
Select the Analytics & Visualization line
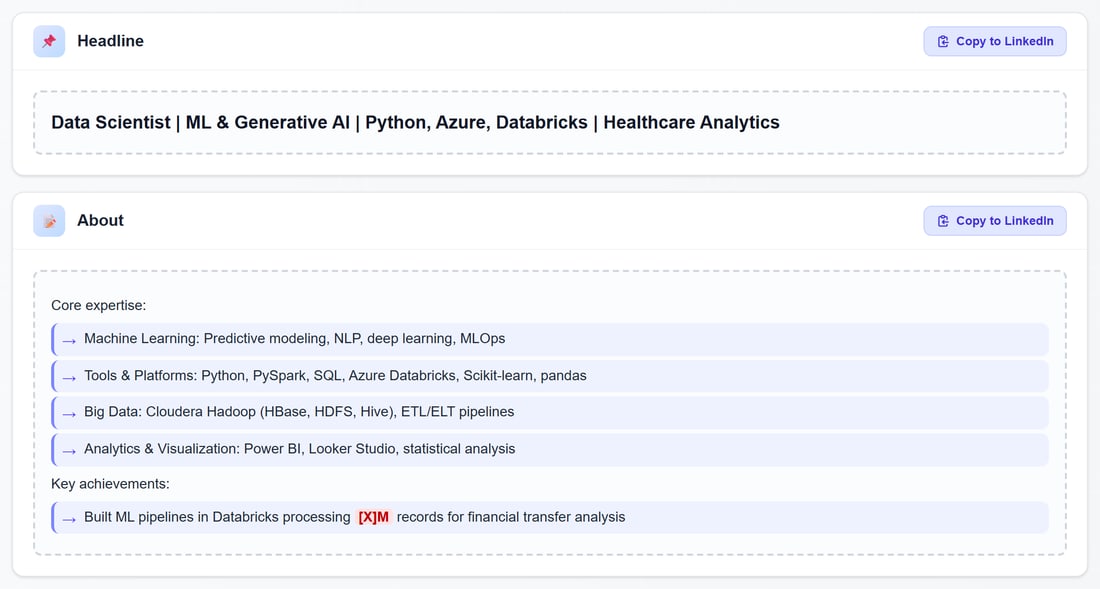pyautogui.click(x=550, y=449)
